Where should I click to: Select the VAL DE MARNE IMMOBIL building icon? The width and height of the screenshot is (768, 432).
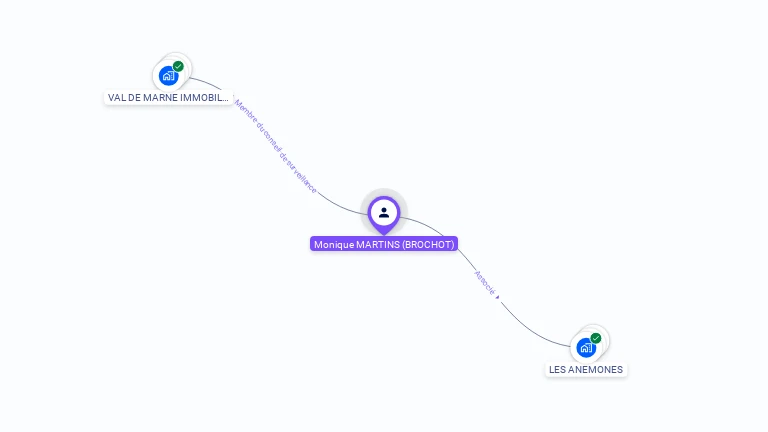click(x=168, y=76)
